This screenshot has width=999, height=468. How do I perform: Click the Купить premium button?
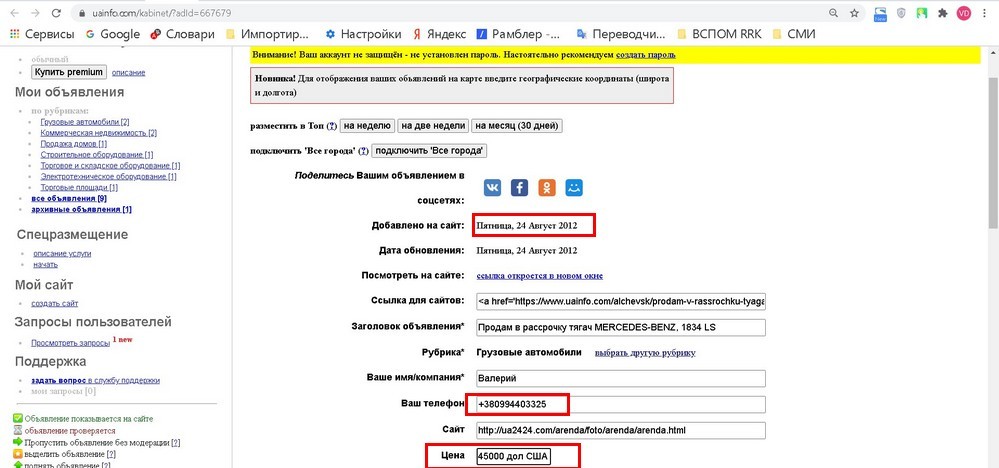pos(69,72)
